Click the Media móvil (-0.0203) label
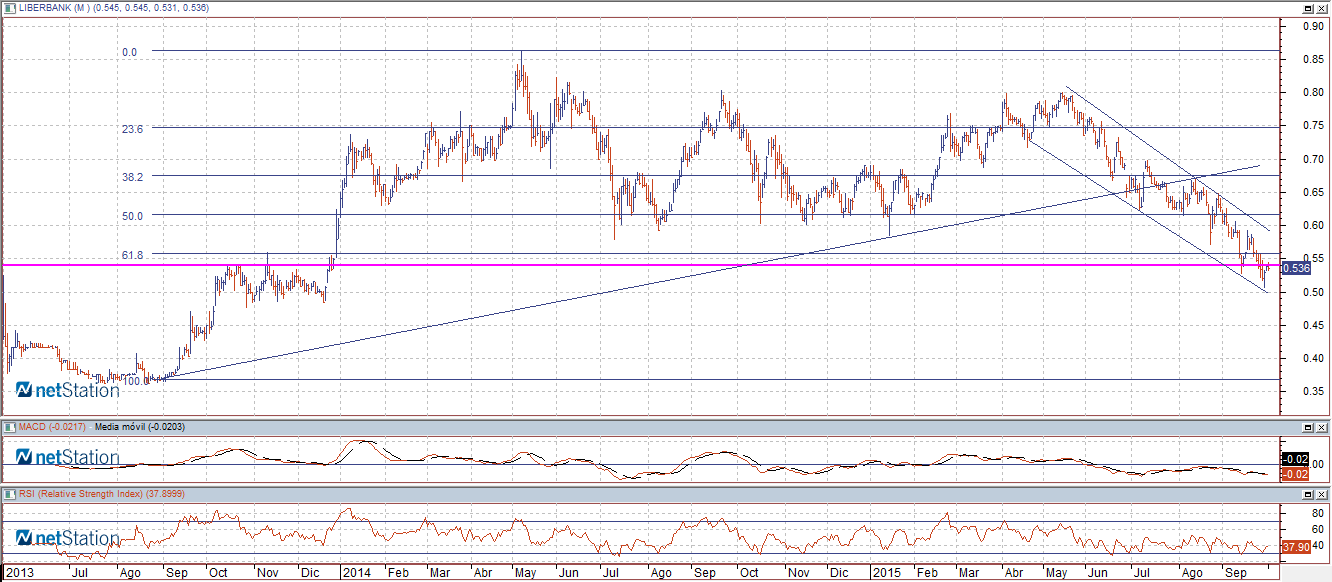The image size is (1332, 582). (x=140, y=427)
